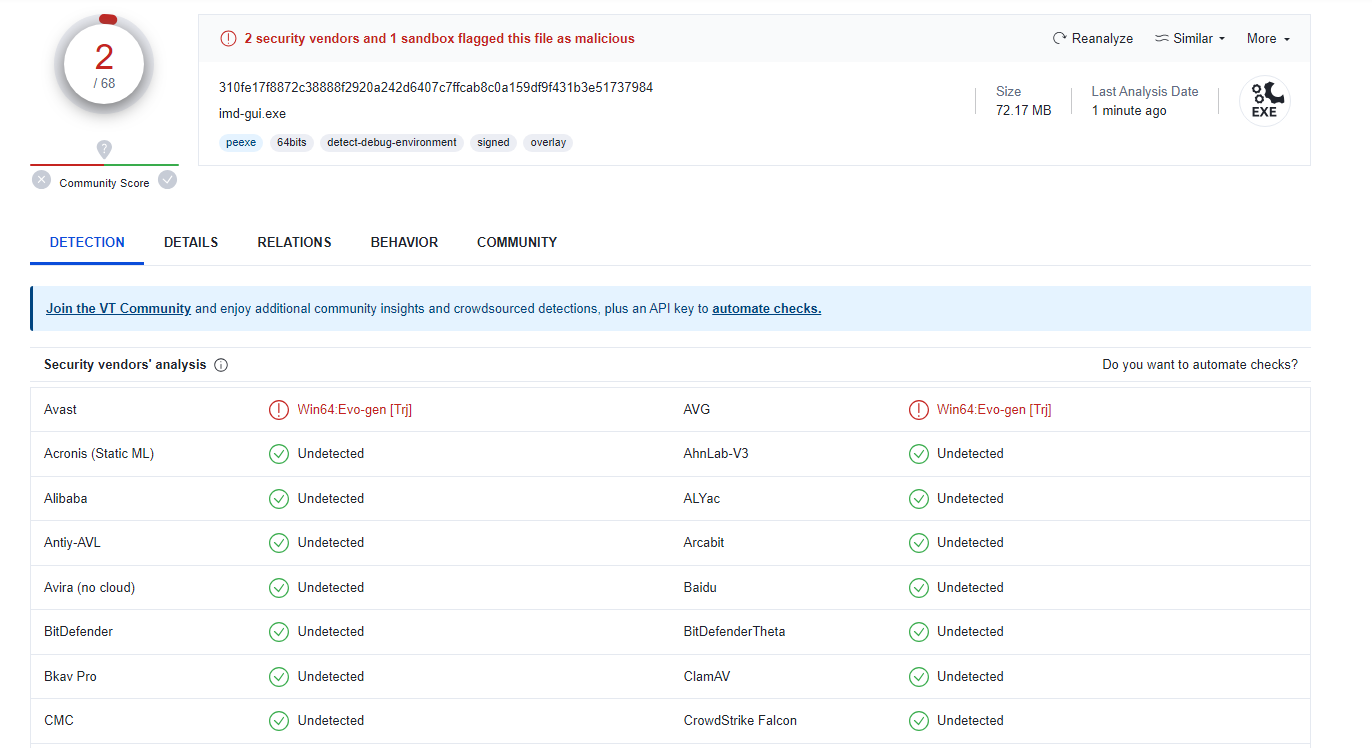The height and width of the screenshot is (748, 1372).
Task: Open the Similar dropdown menu
Action: click(1189, 39)
